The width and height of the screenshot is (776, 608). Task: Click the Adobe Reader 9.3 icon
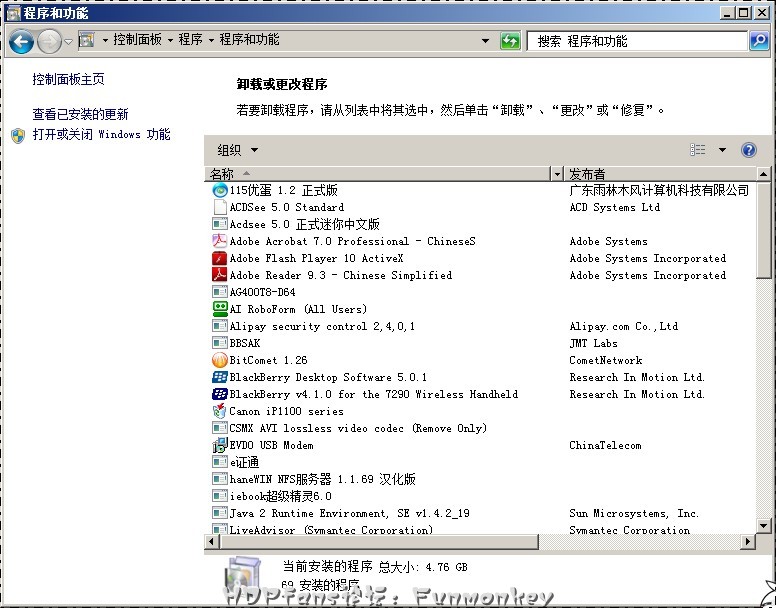point(220,275)
